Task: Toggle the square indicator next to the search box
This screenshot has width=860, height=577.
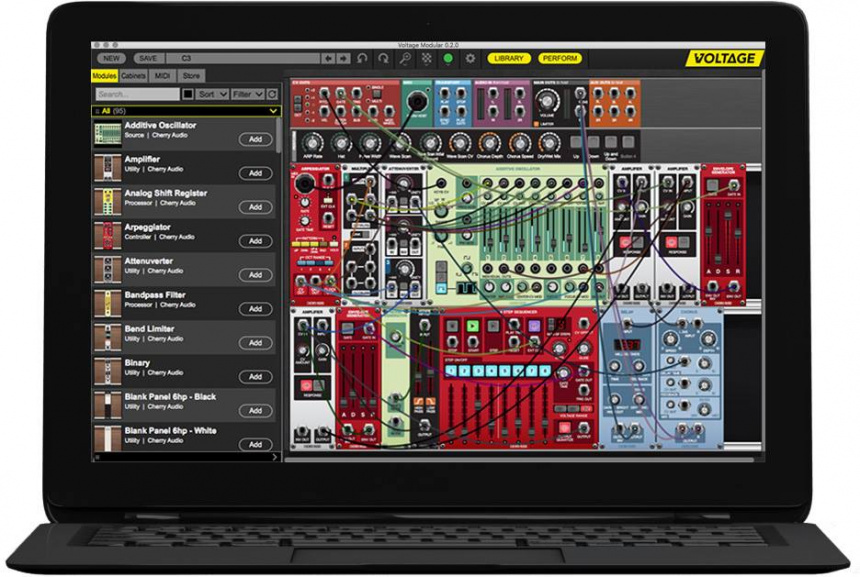Action: point(187,94)
